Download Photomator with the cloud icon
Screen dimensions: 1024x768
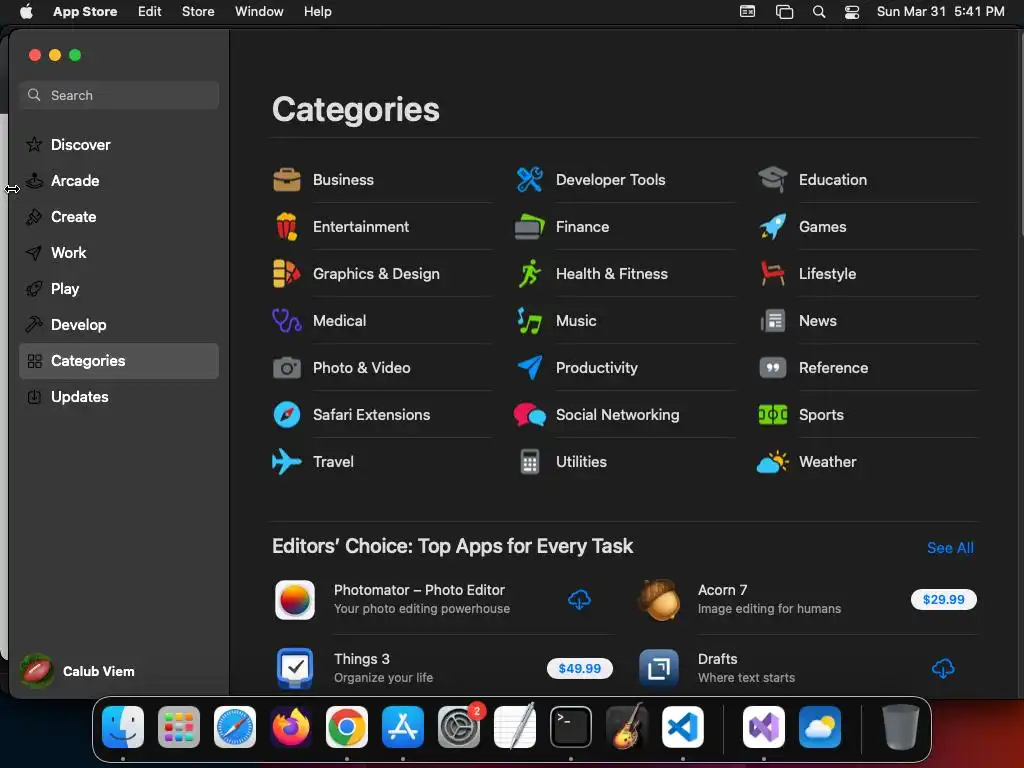coord(579,600)
